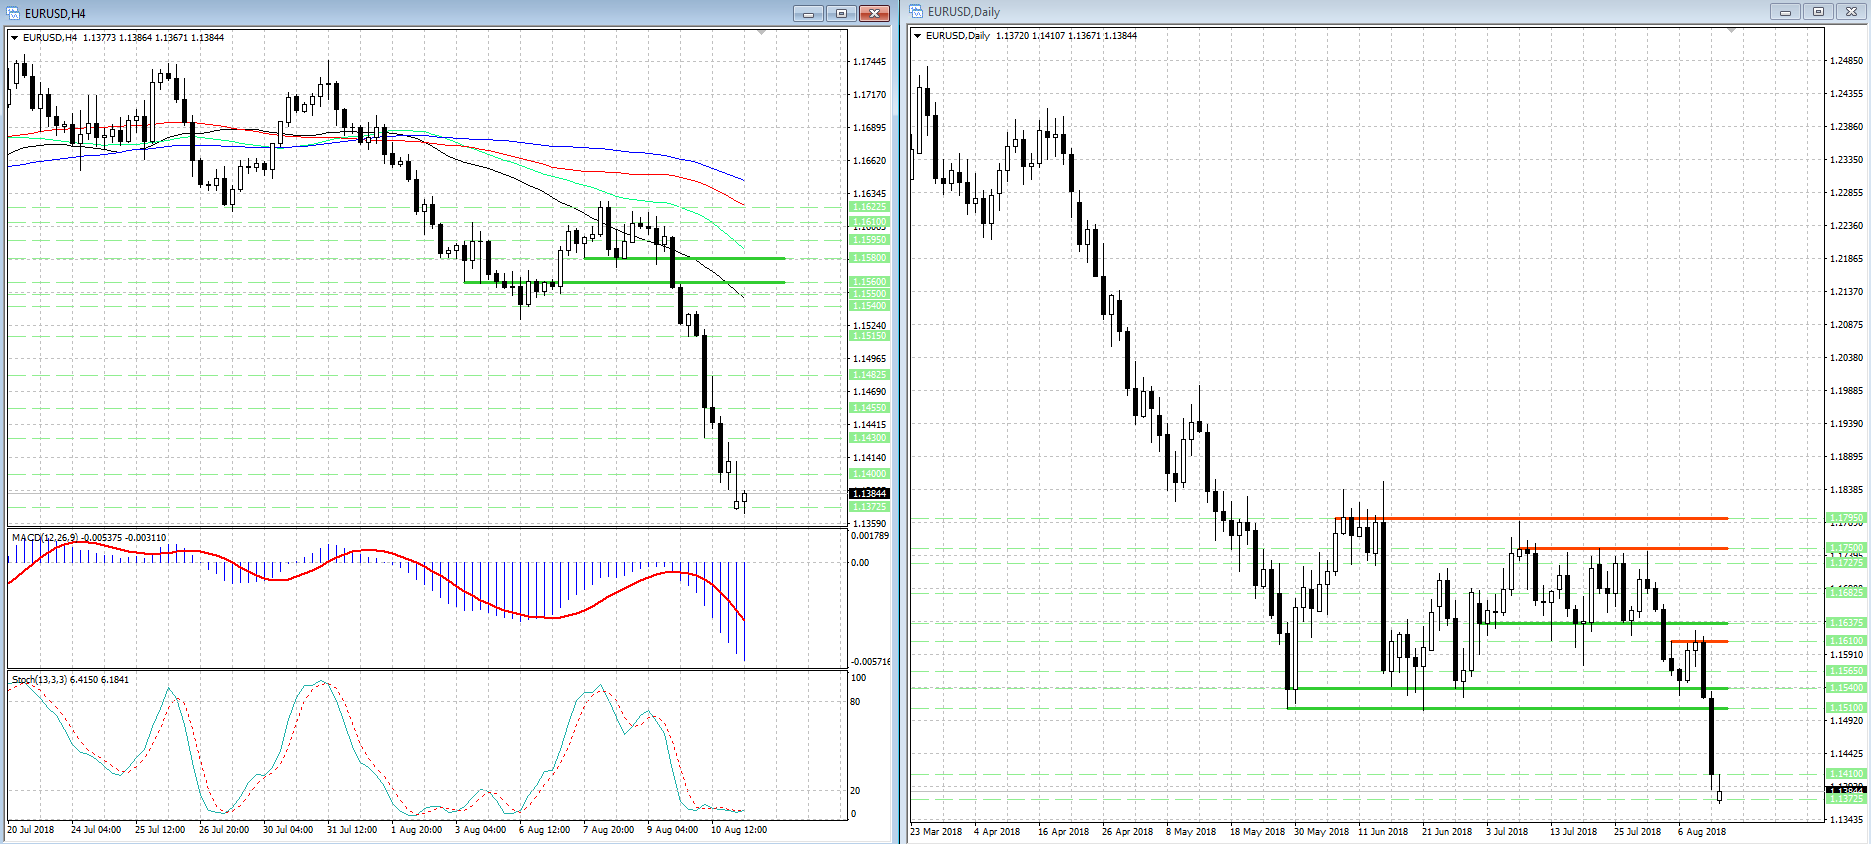
Task: Open the dropdown arrow beside EURUSD,Daily label
Action: click(x=918, y=36)
